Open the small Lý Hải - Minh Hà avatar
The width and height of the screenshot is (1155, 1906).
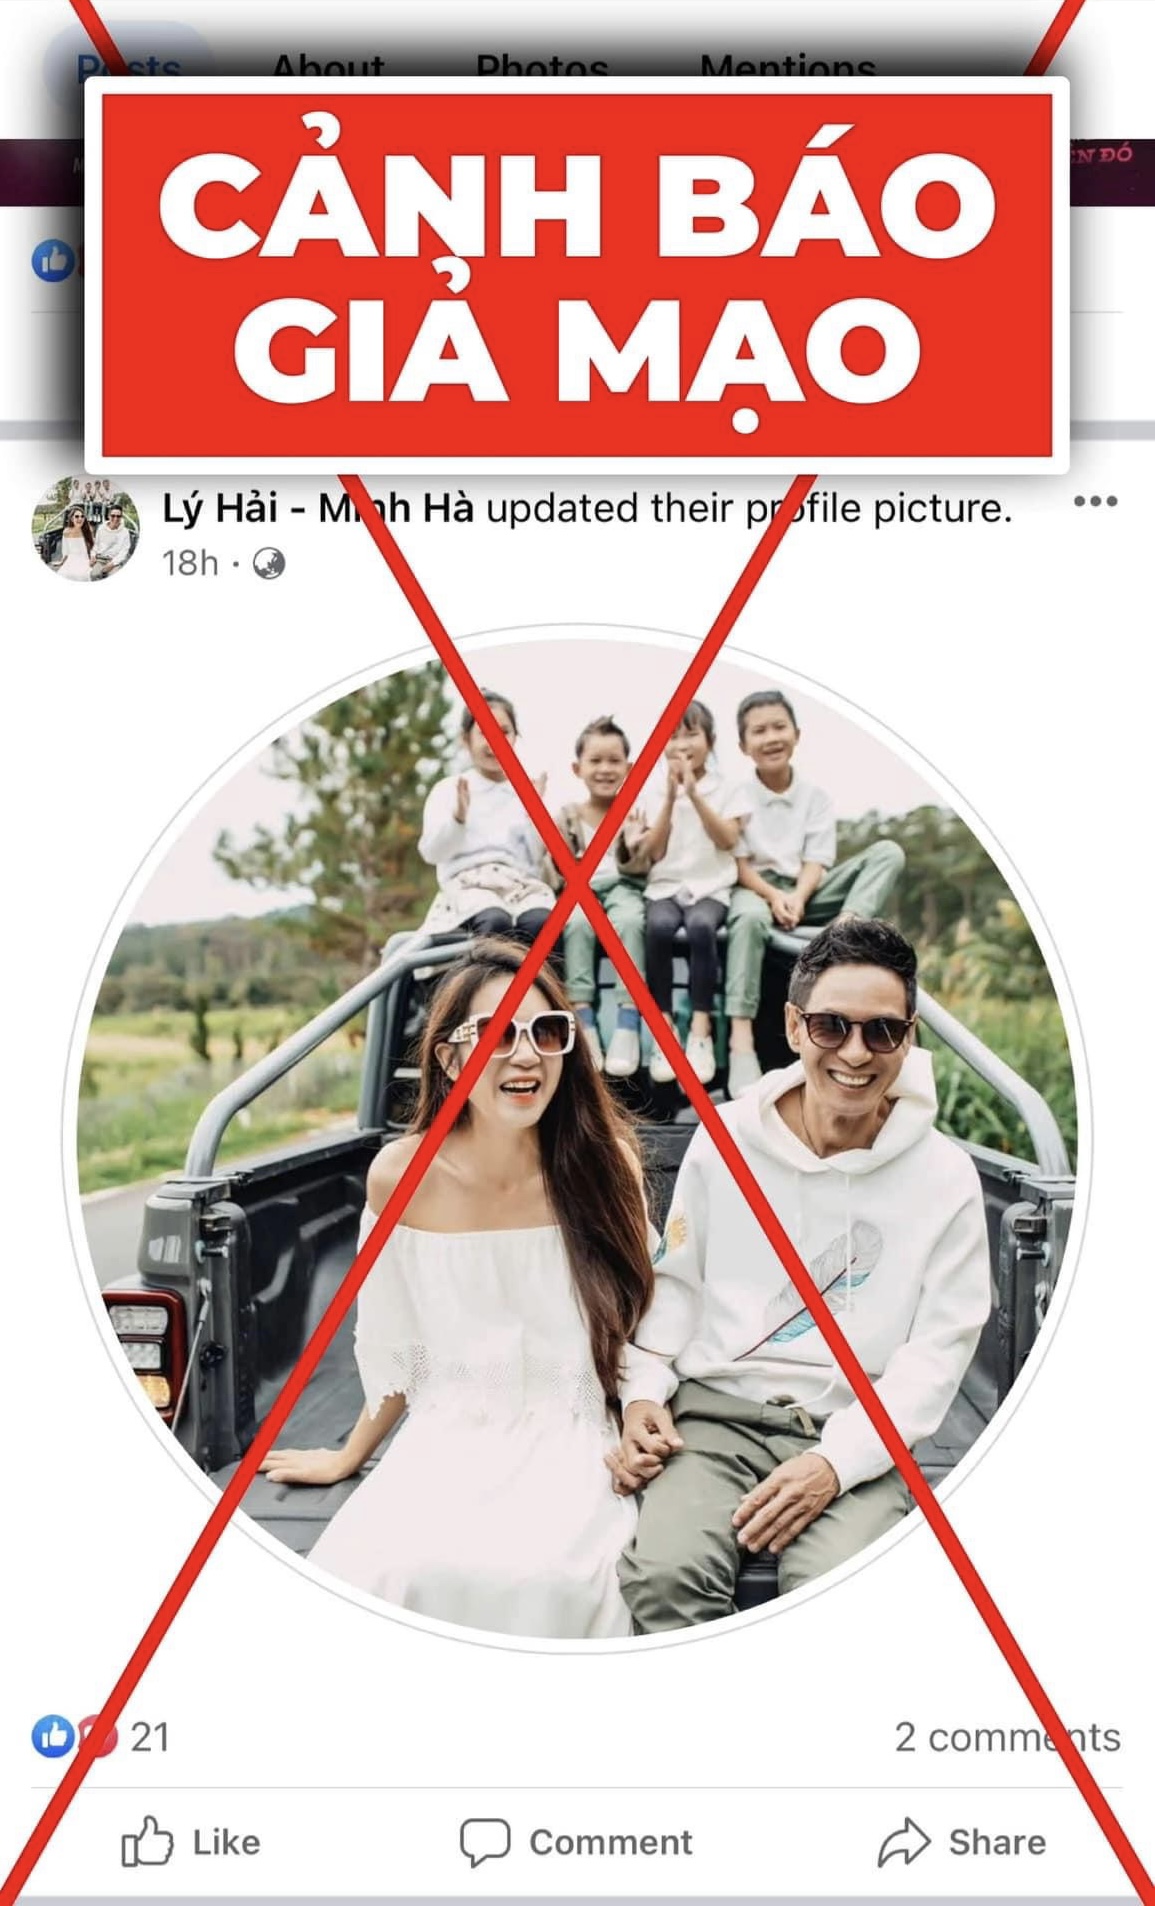coord(86,528)
